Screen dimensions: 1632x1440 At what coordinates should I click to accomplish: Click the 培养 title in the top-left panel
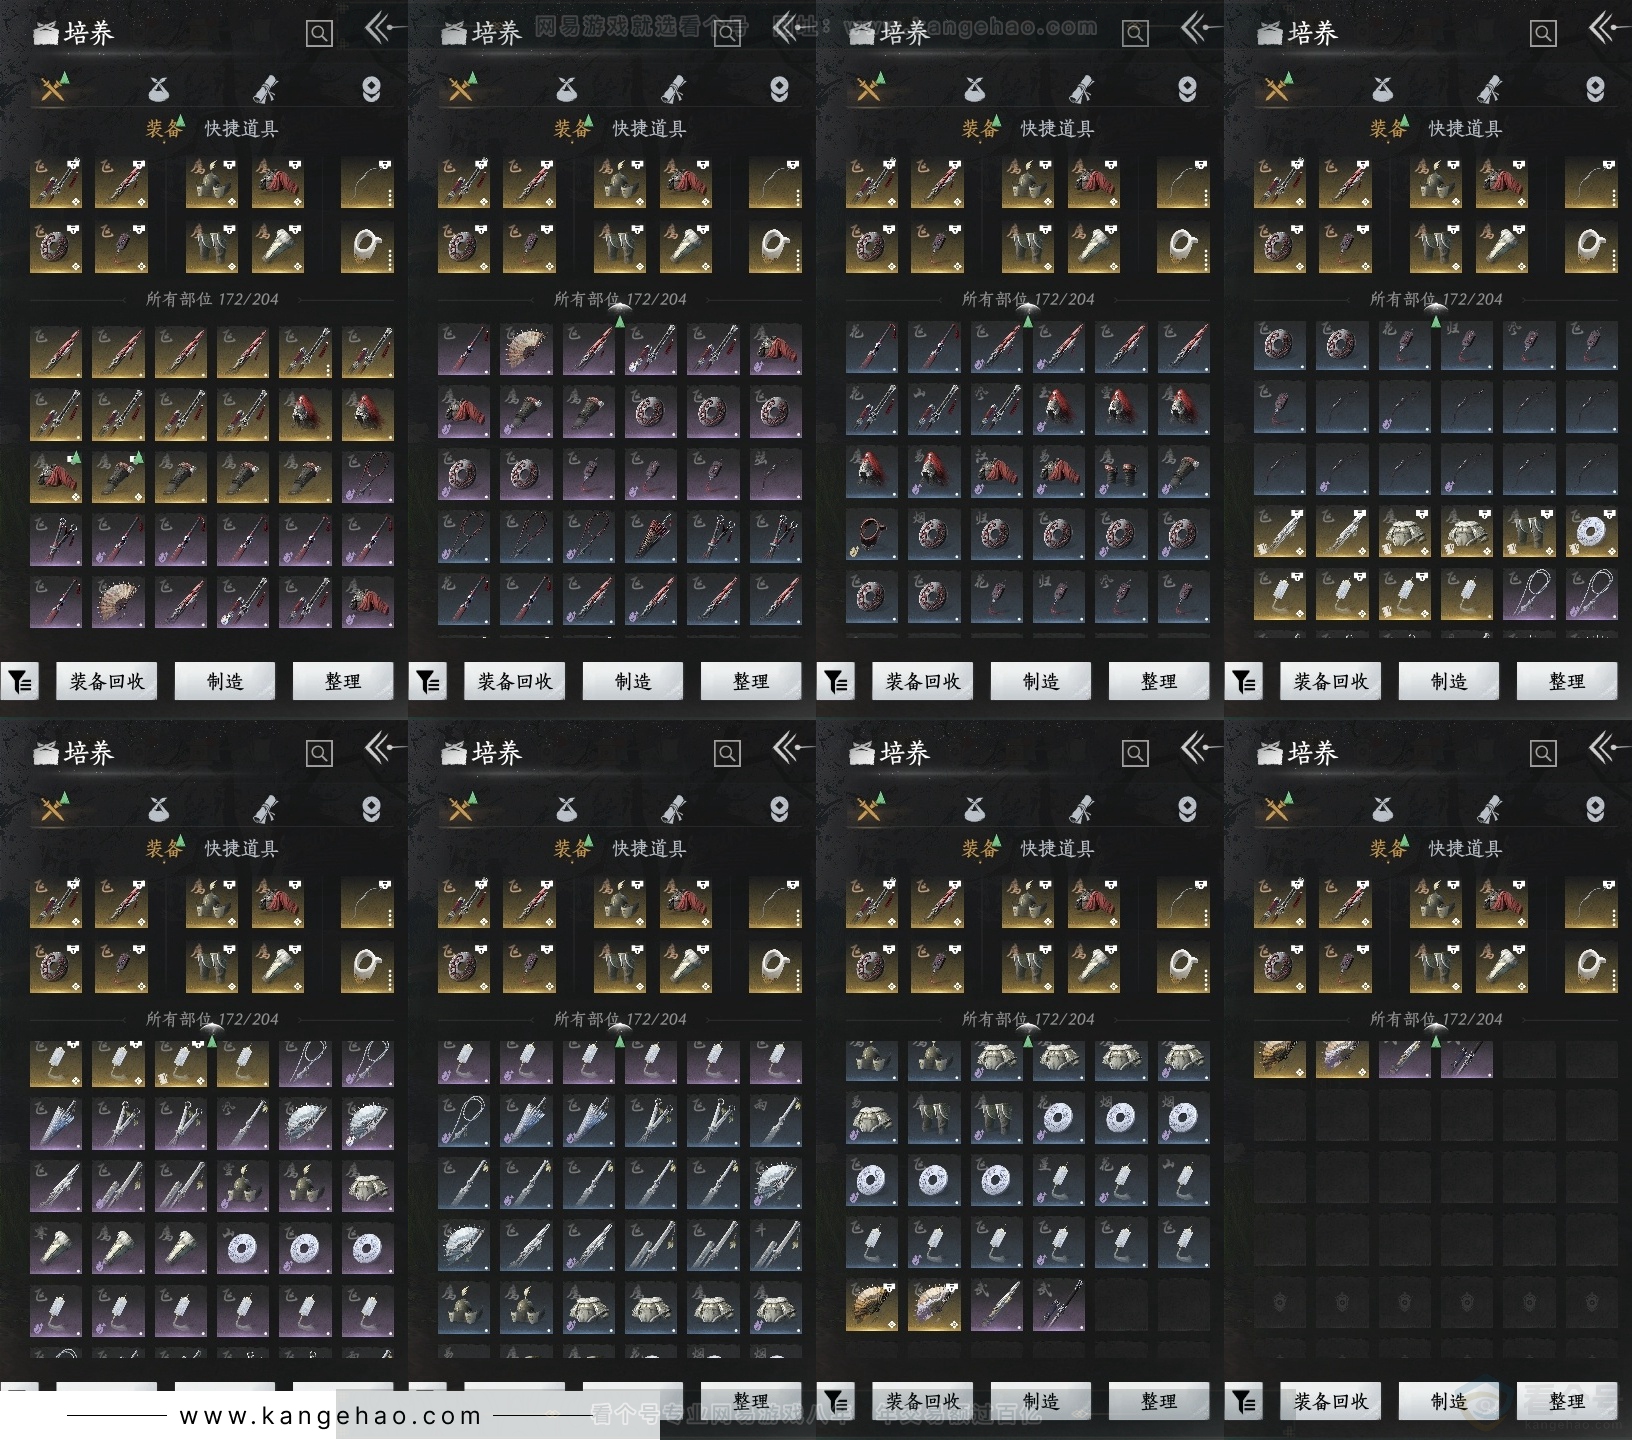[x=89, y=33]
